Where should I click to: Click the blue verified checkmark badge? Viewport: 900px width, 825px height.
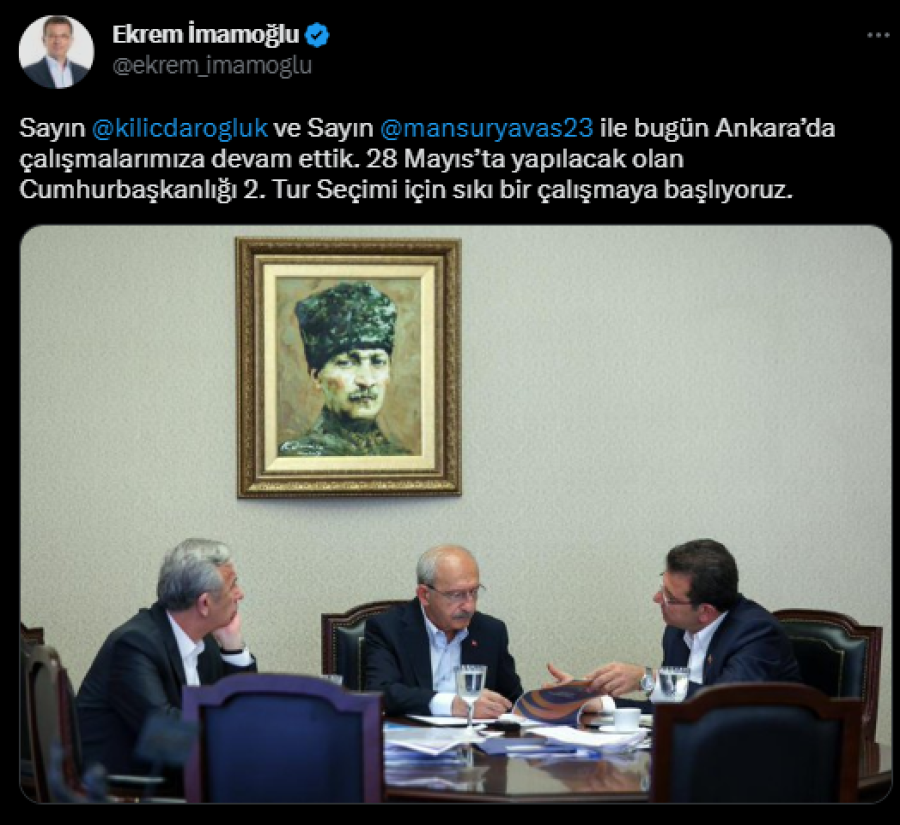pos(317,36)
